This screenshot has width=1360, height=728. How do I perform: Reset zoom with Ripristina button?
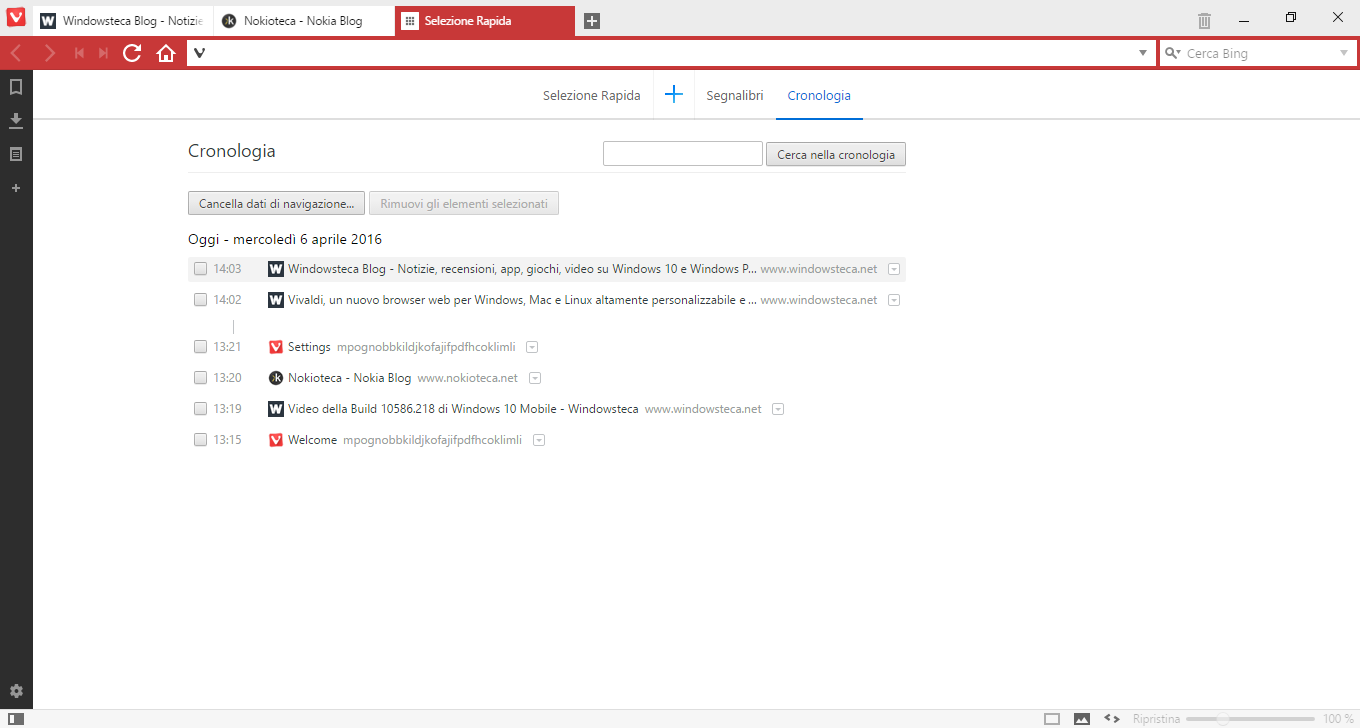pos(1157,719)
